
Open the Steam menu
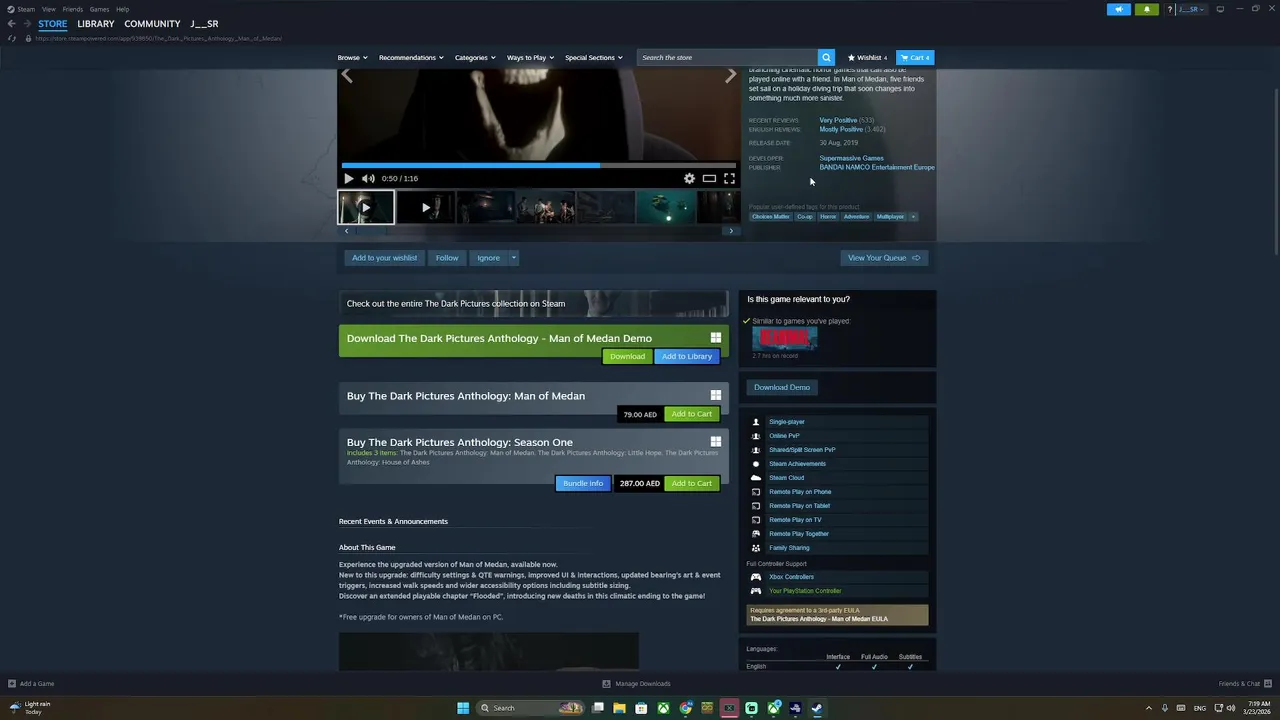pos(26,9)
